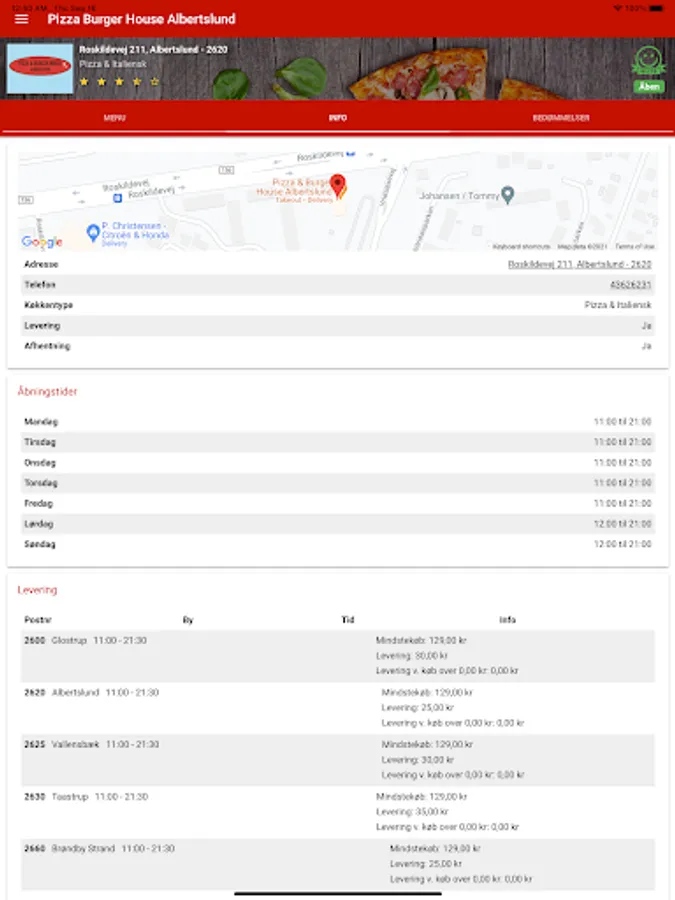Screen dimensions: 675x900
Task: Tap the Johansen / Tommy map marker
Action: [x=507, y=195]
